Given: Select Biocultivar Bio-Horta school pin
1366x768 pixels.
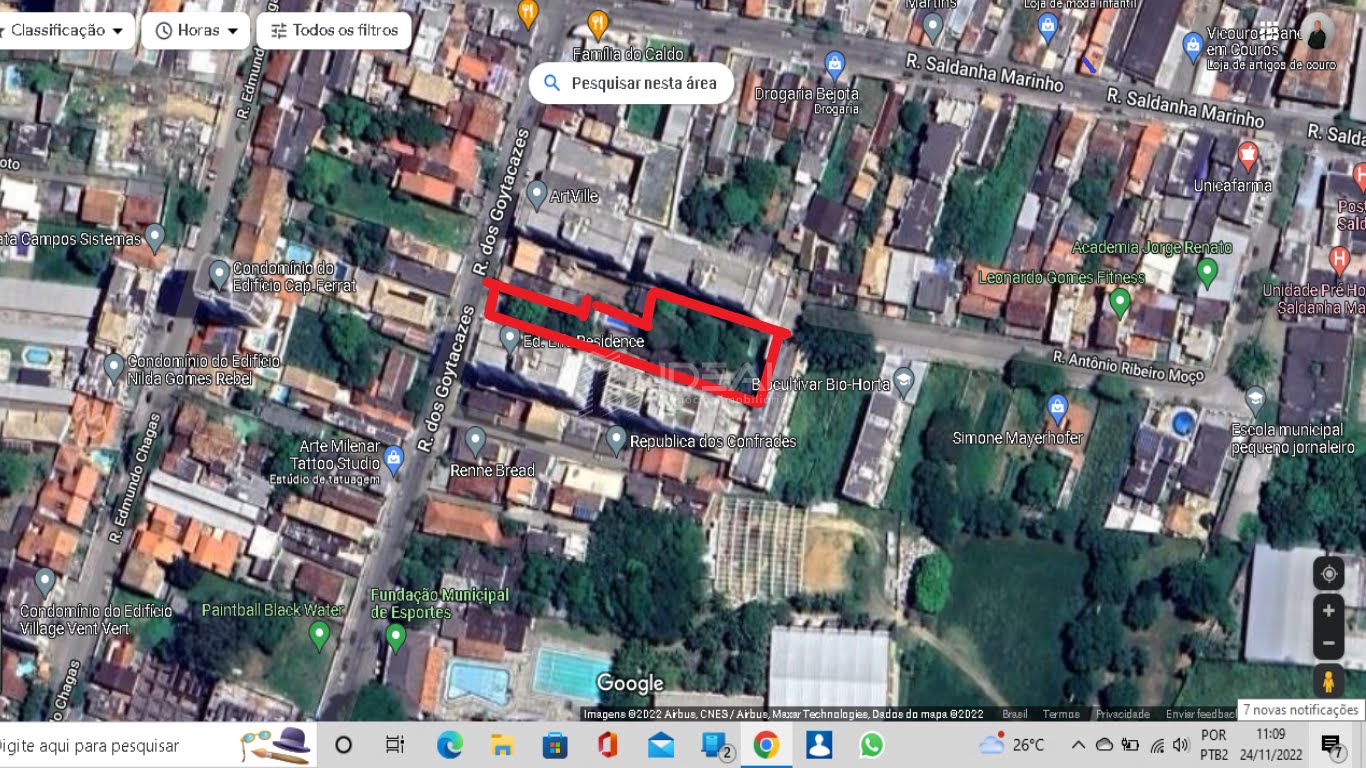Looking at the screenshot, I should 904,379.
